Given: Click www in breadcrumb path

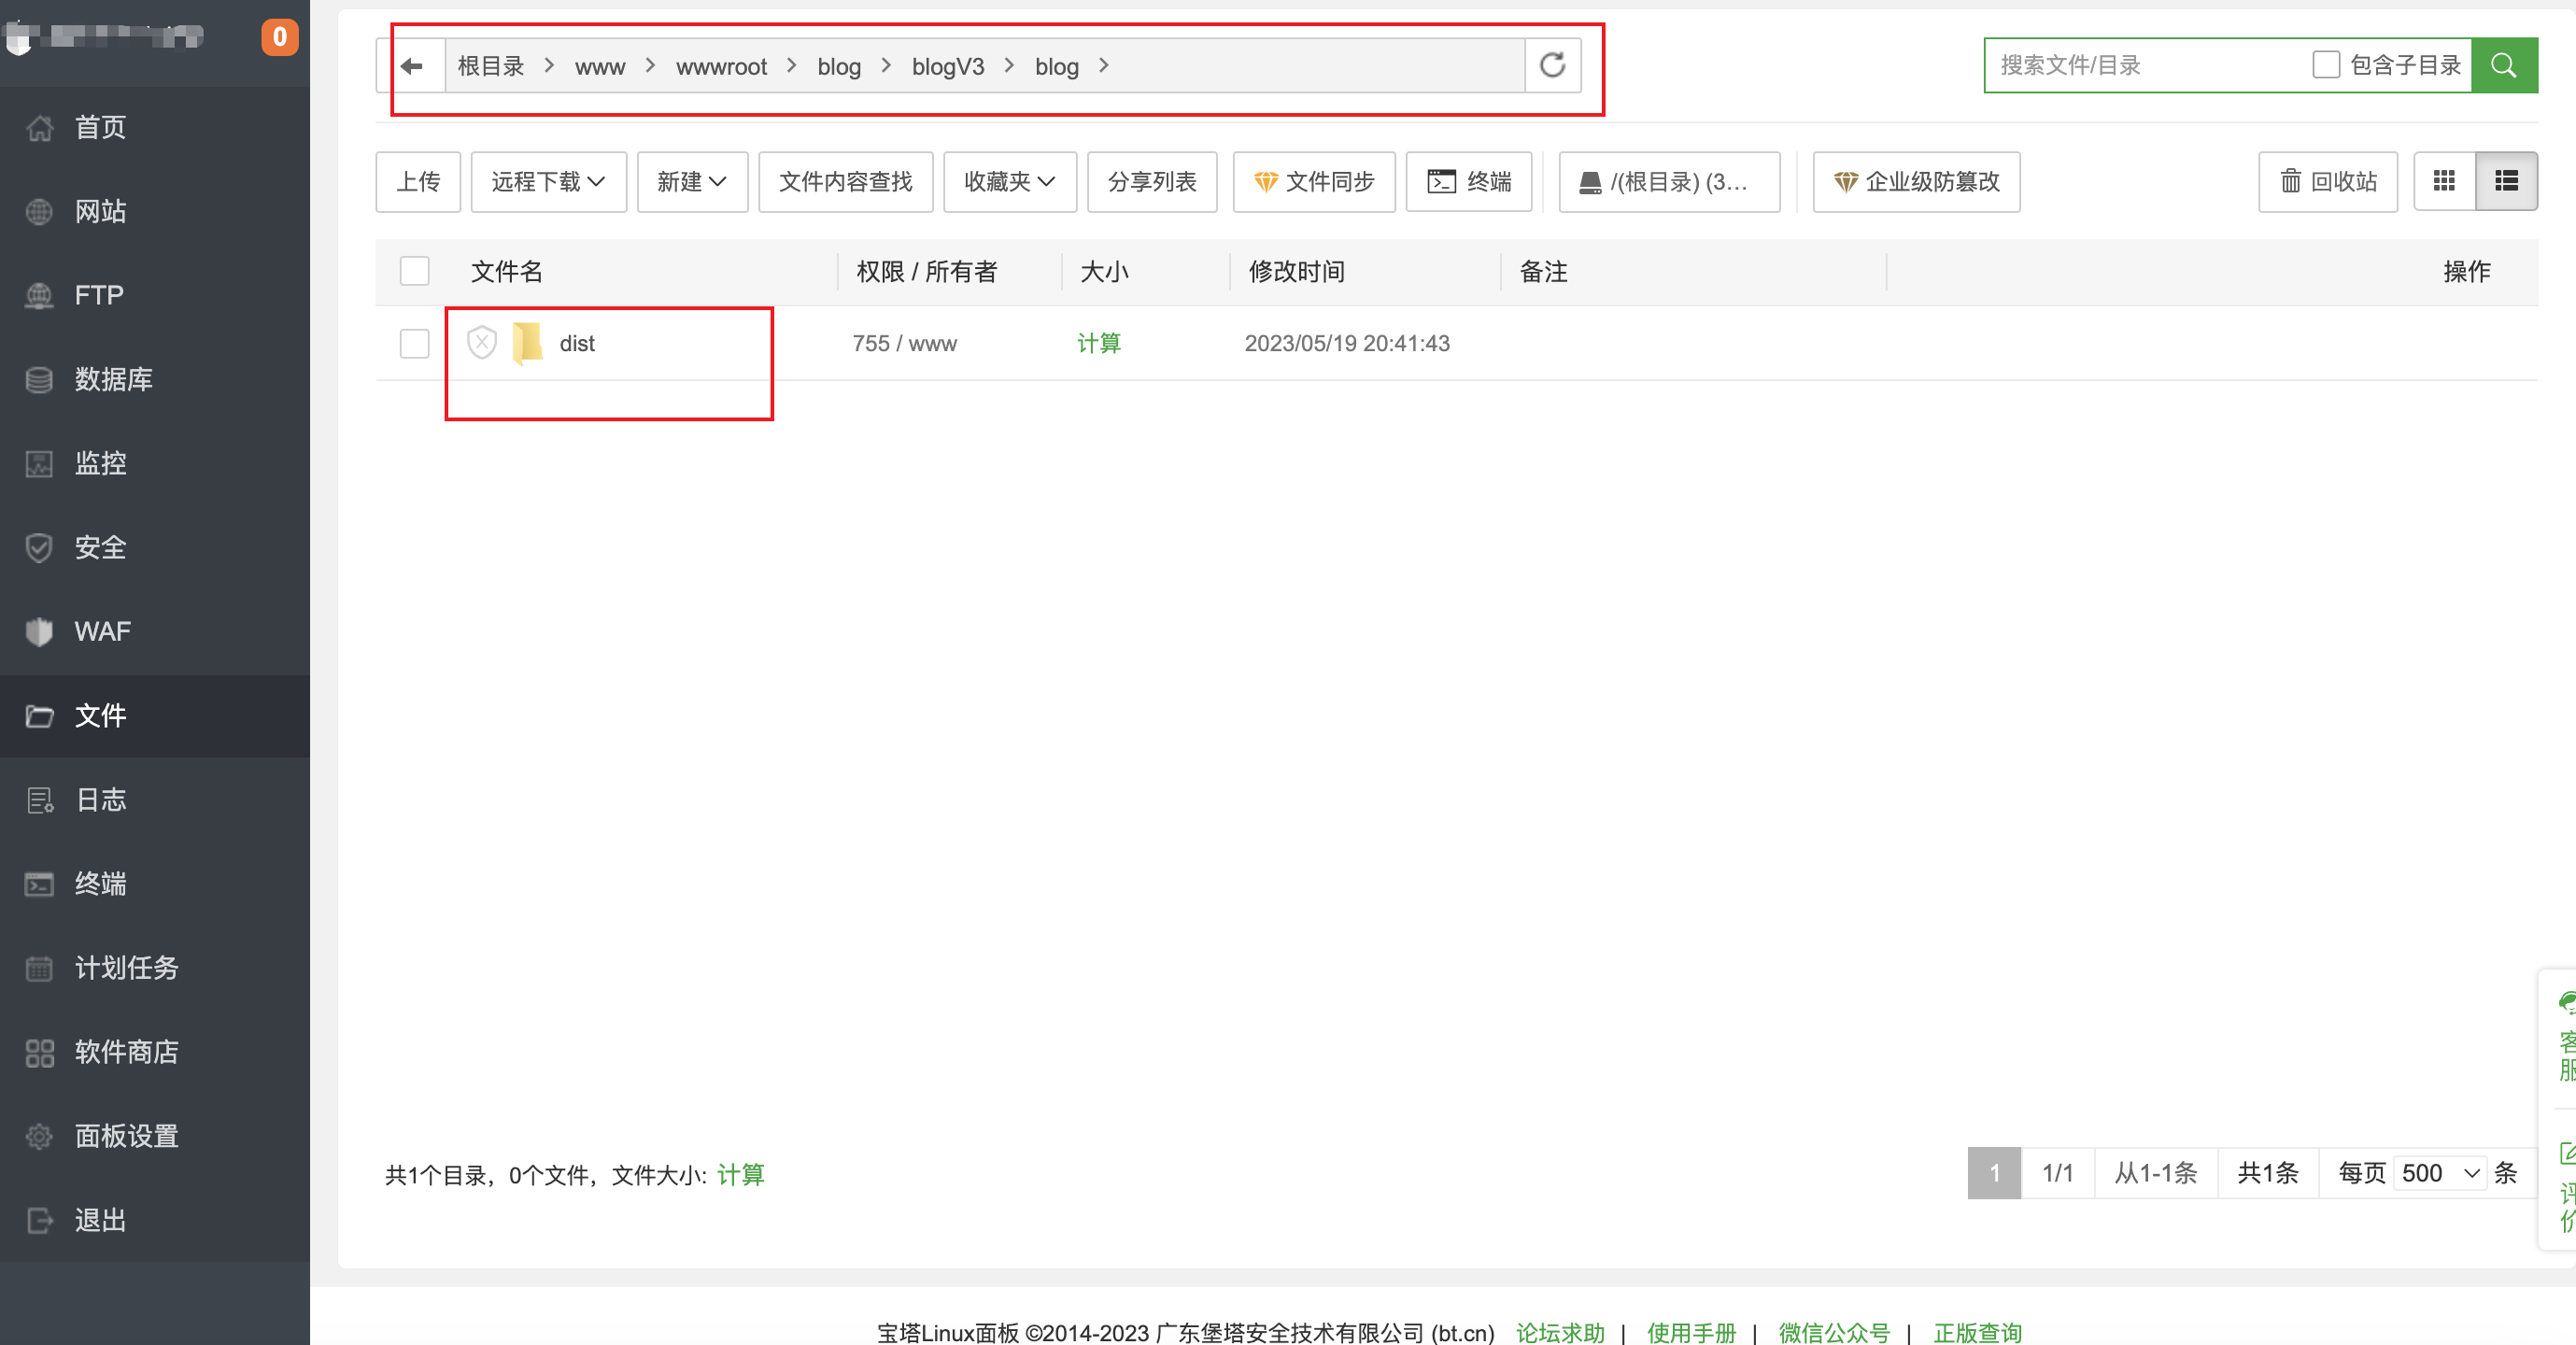Looking at the screenshot, I should coord(600,67).
